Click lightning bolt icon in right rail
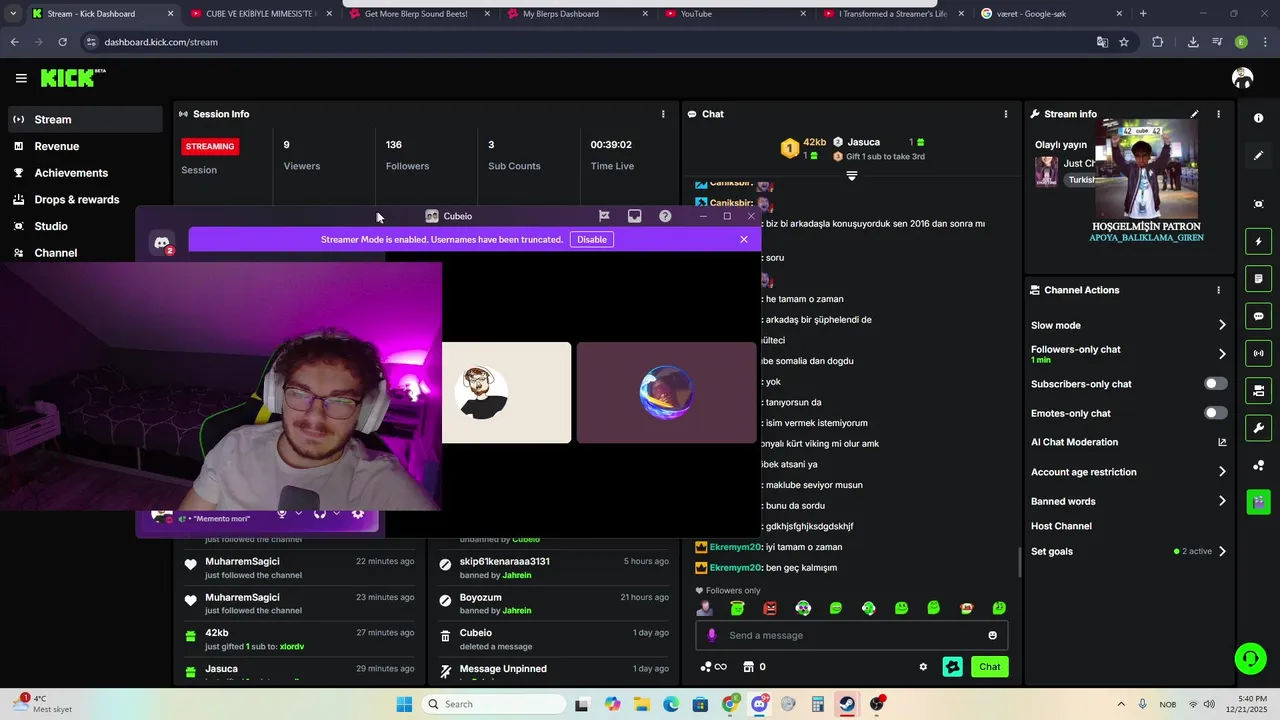 (x=1258, y=241)
